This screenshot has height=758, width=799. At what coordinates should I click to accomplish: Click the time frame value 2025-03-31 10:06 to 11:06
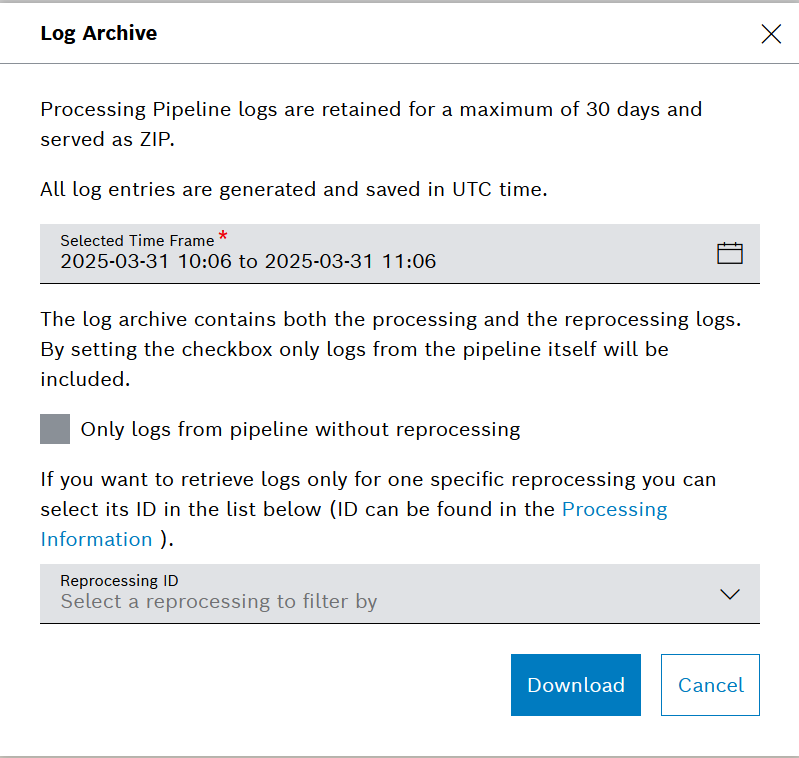[248, 262]
